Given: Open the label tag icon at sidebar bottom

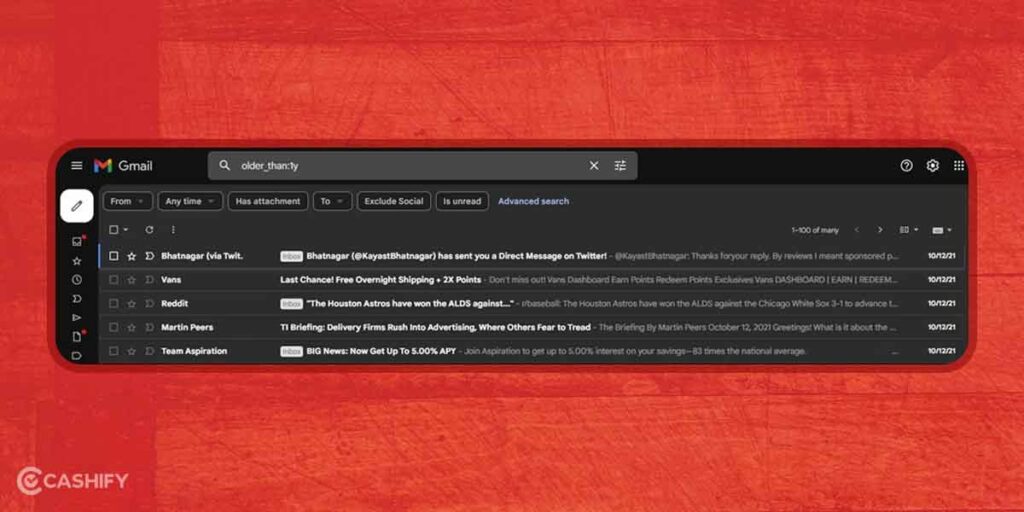Looking at the screenshot, I should click(x=77, y=356).
